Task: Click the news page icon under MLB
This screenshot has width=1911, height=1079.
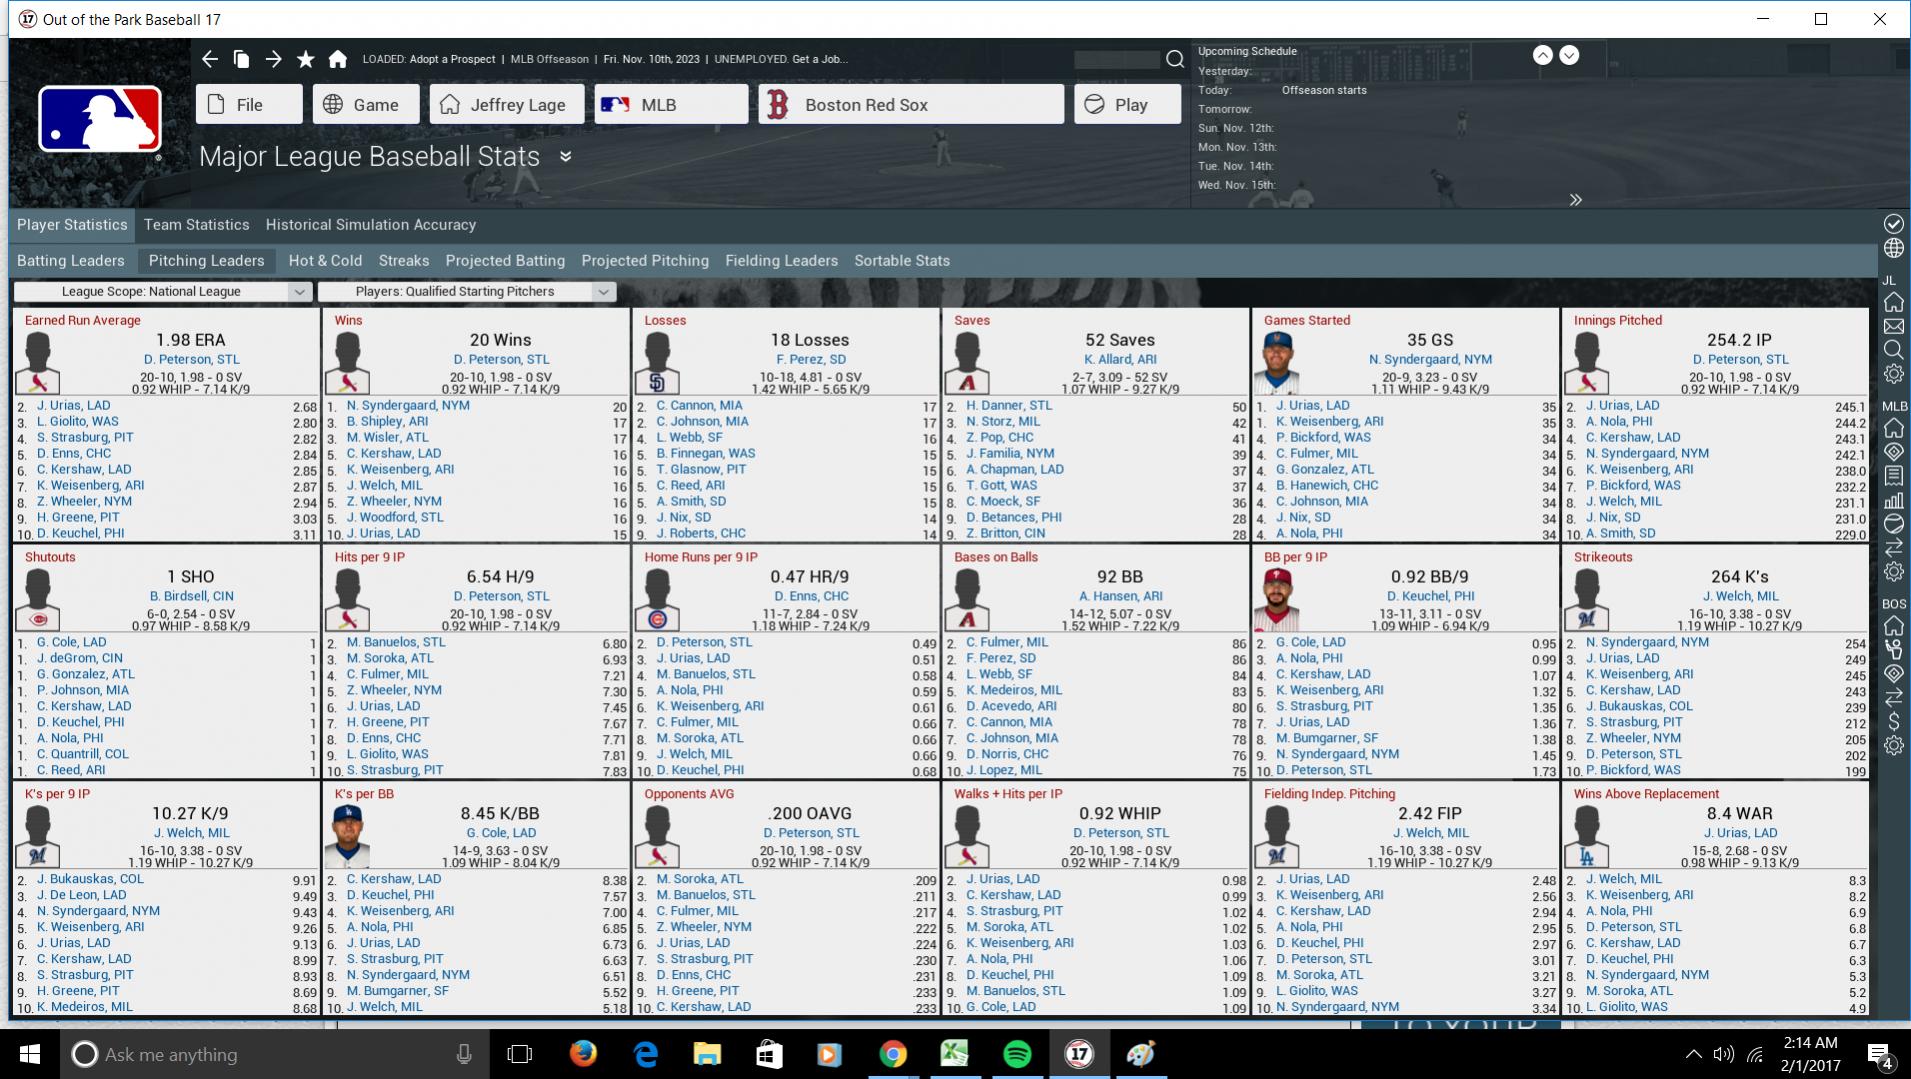Action: coord(1893,476)
